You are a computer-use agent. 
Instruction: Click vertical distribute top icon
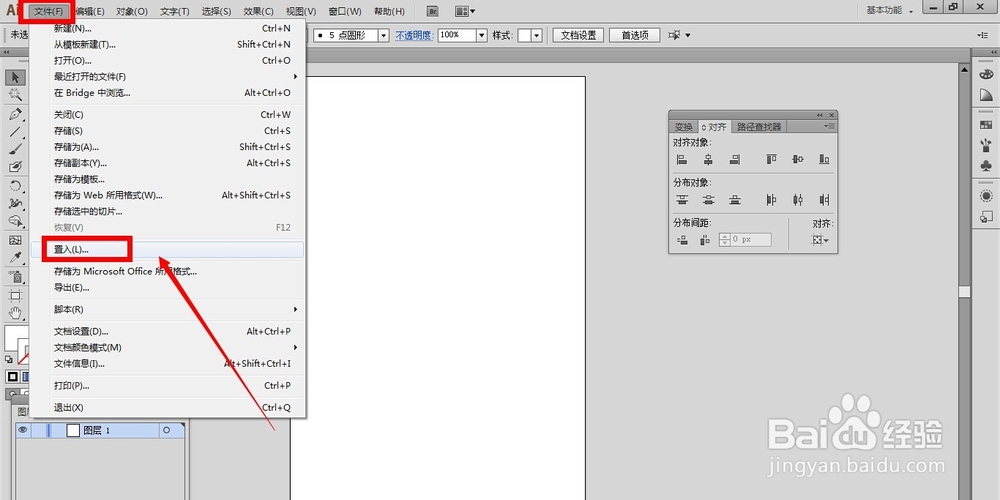682,200
